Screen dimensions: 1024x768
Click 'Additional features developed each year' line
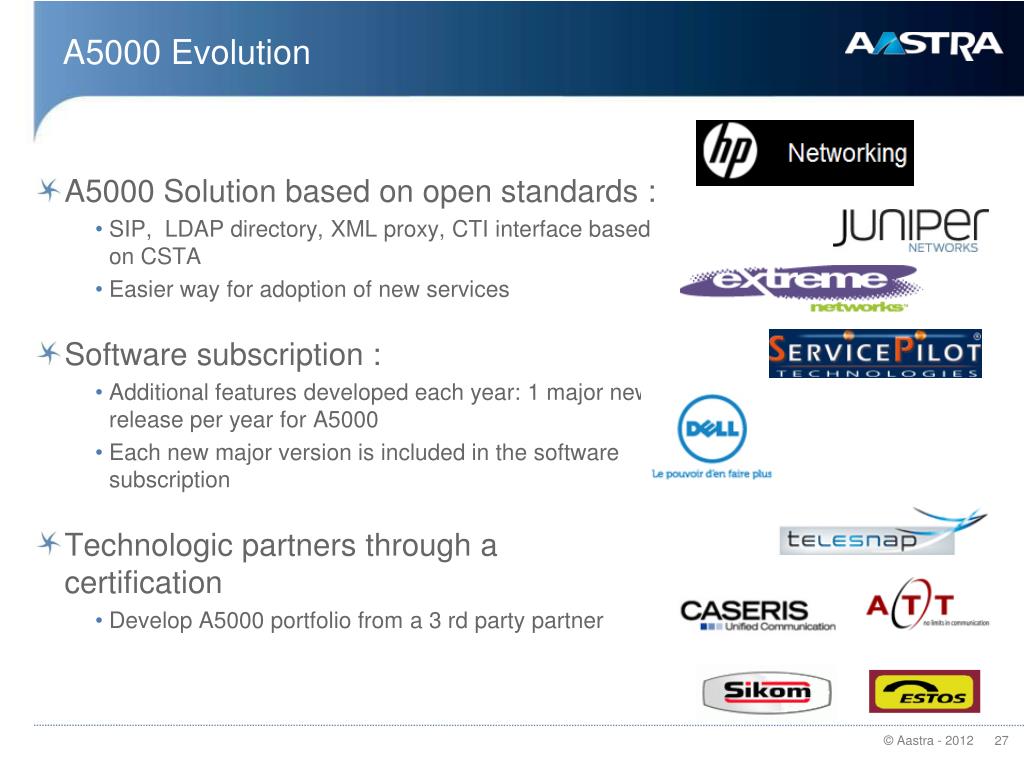click(x=376, y=392)
